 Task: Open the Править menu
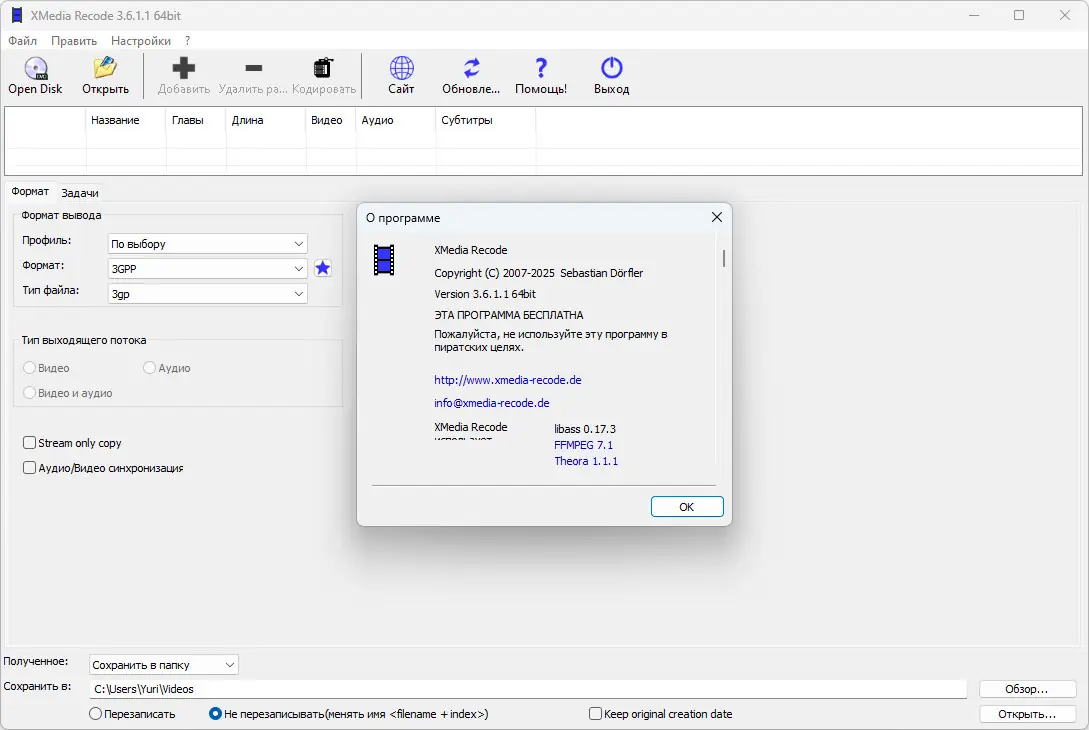click(74, 41)
